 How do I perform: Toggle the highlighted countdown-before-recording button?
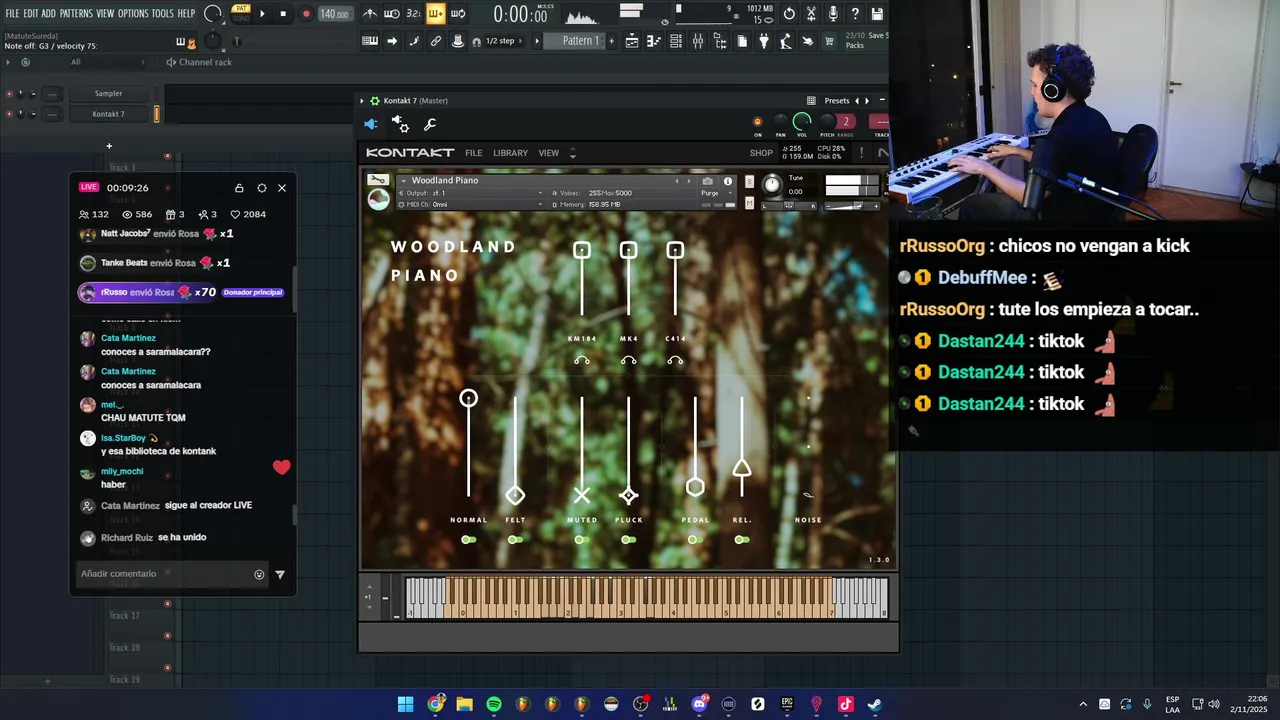click(x=436, y=14)
